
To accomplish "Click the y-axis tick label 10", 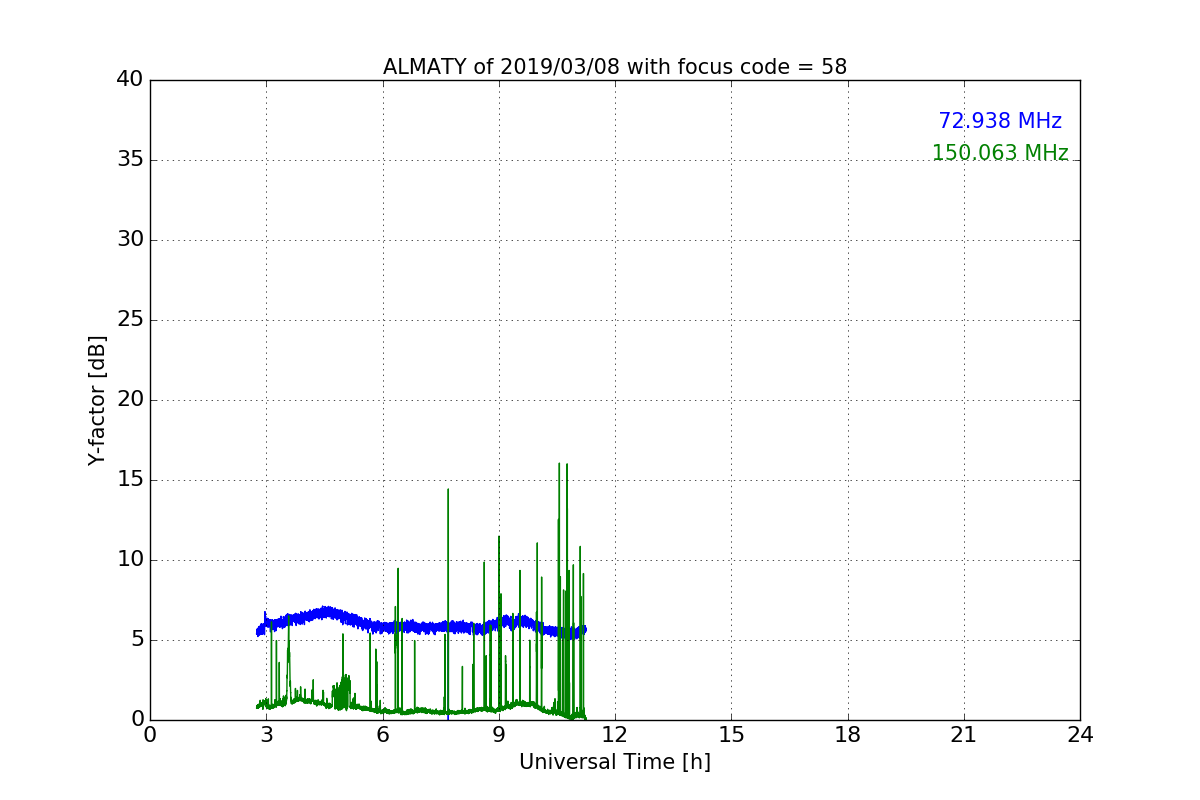I will 130,560.
